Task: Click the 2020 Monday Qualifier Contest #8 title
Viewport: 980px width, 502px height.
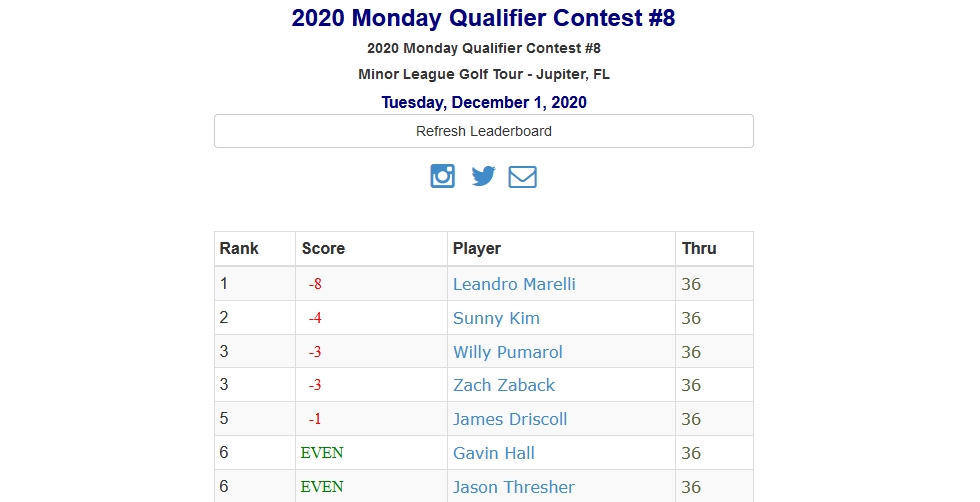Action: [483, 18]
